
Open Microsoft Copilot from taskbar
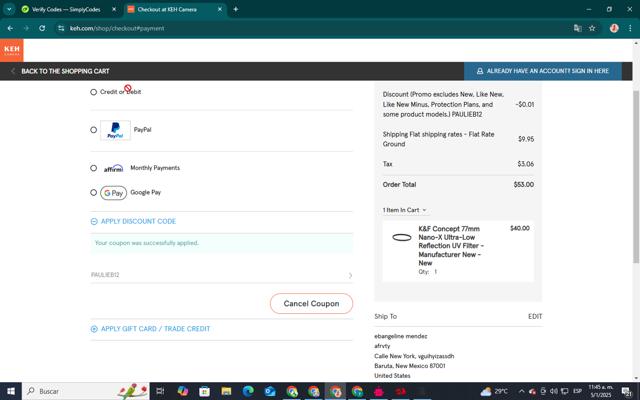pyautogui.click(x=182, y=391)
